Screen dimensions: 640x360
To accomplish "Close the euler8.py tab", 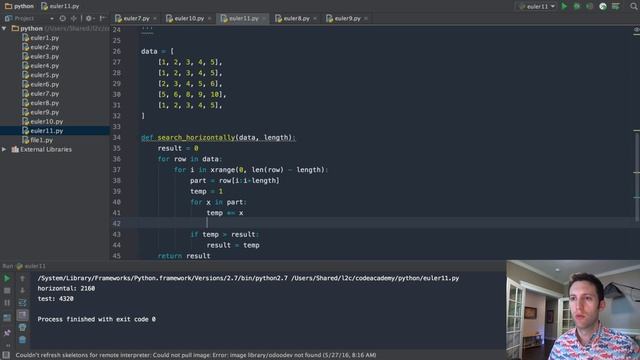I will 315,19.
